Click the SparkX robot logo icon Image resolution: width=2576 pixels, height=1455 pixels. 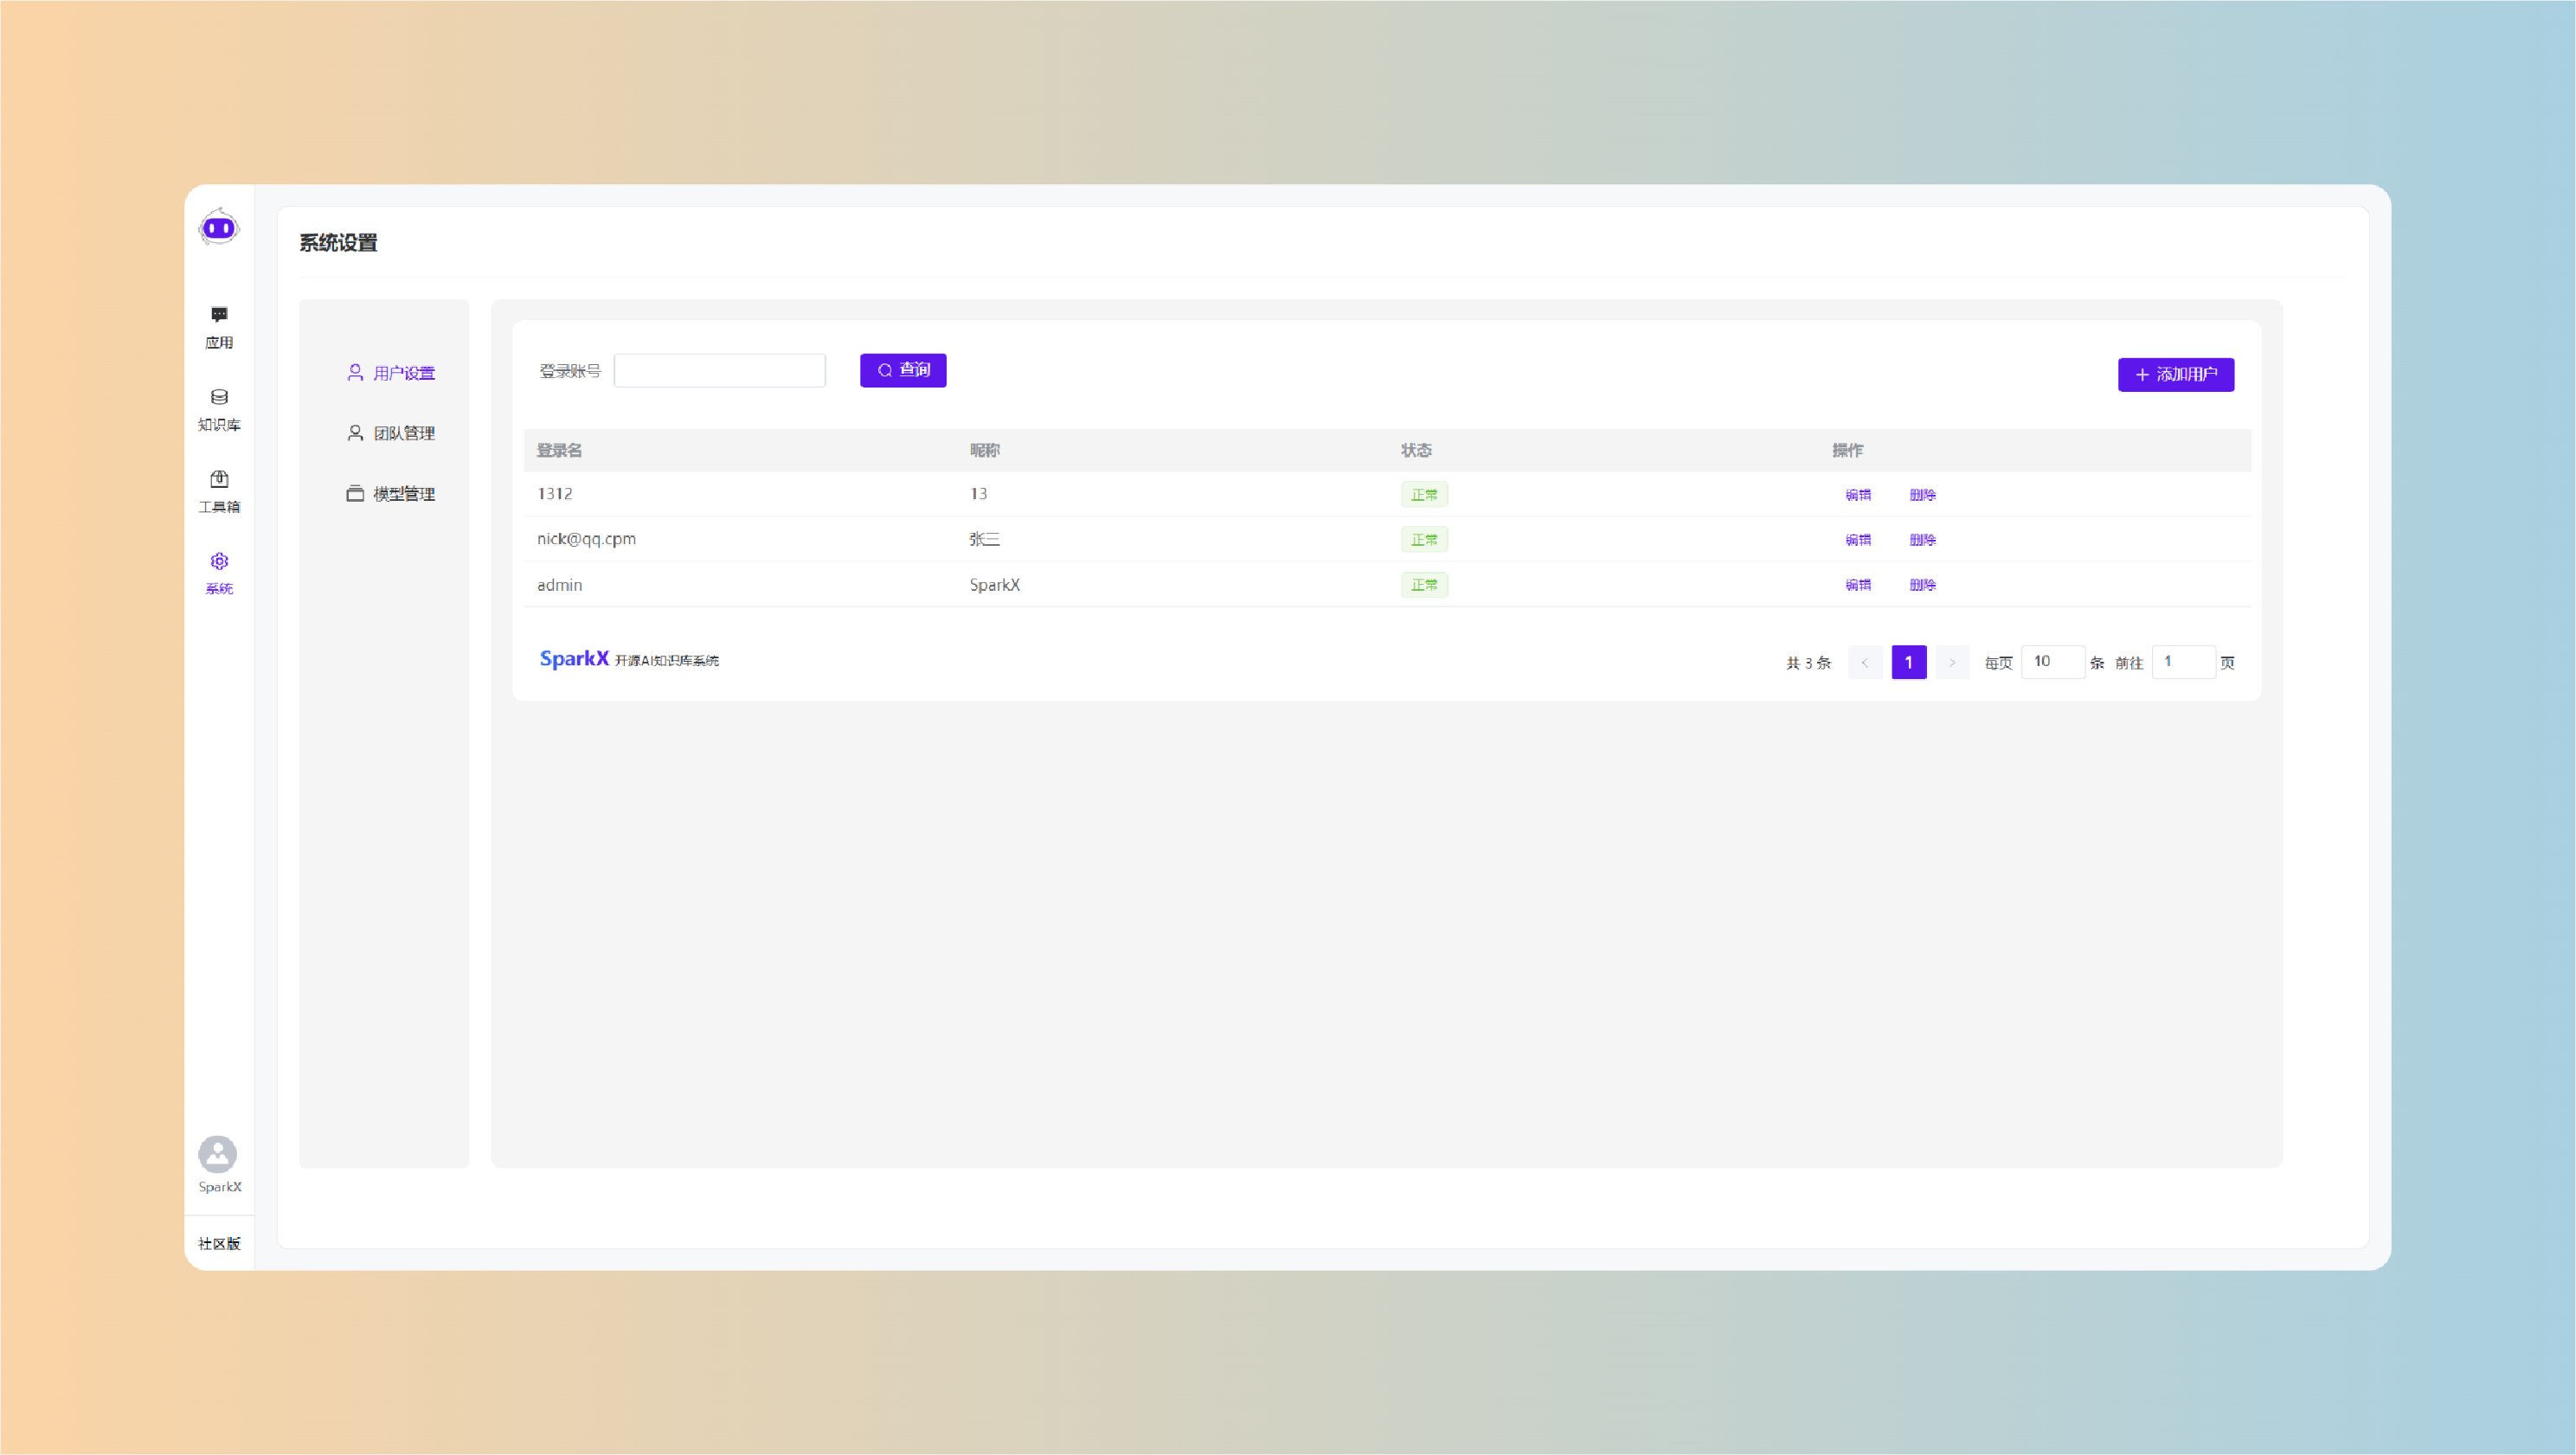(219, 228)
